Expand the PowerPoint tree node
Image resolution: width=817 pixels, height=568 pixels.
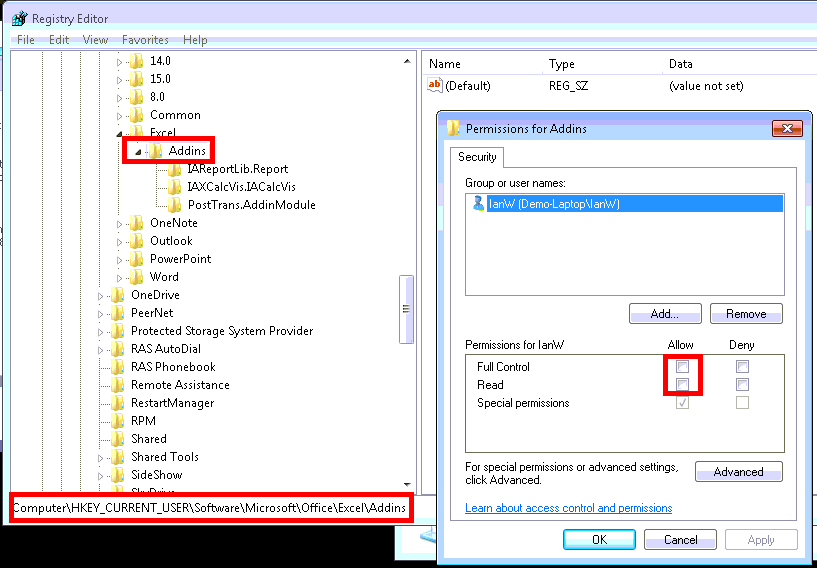[x=119, y=260]
